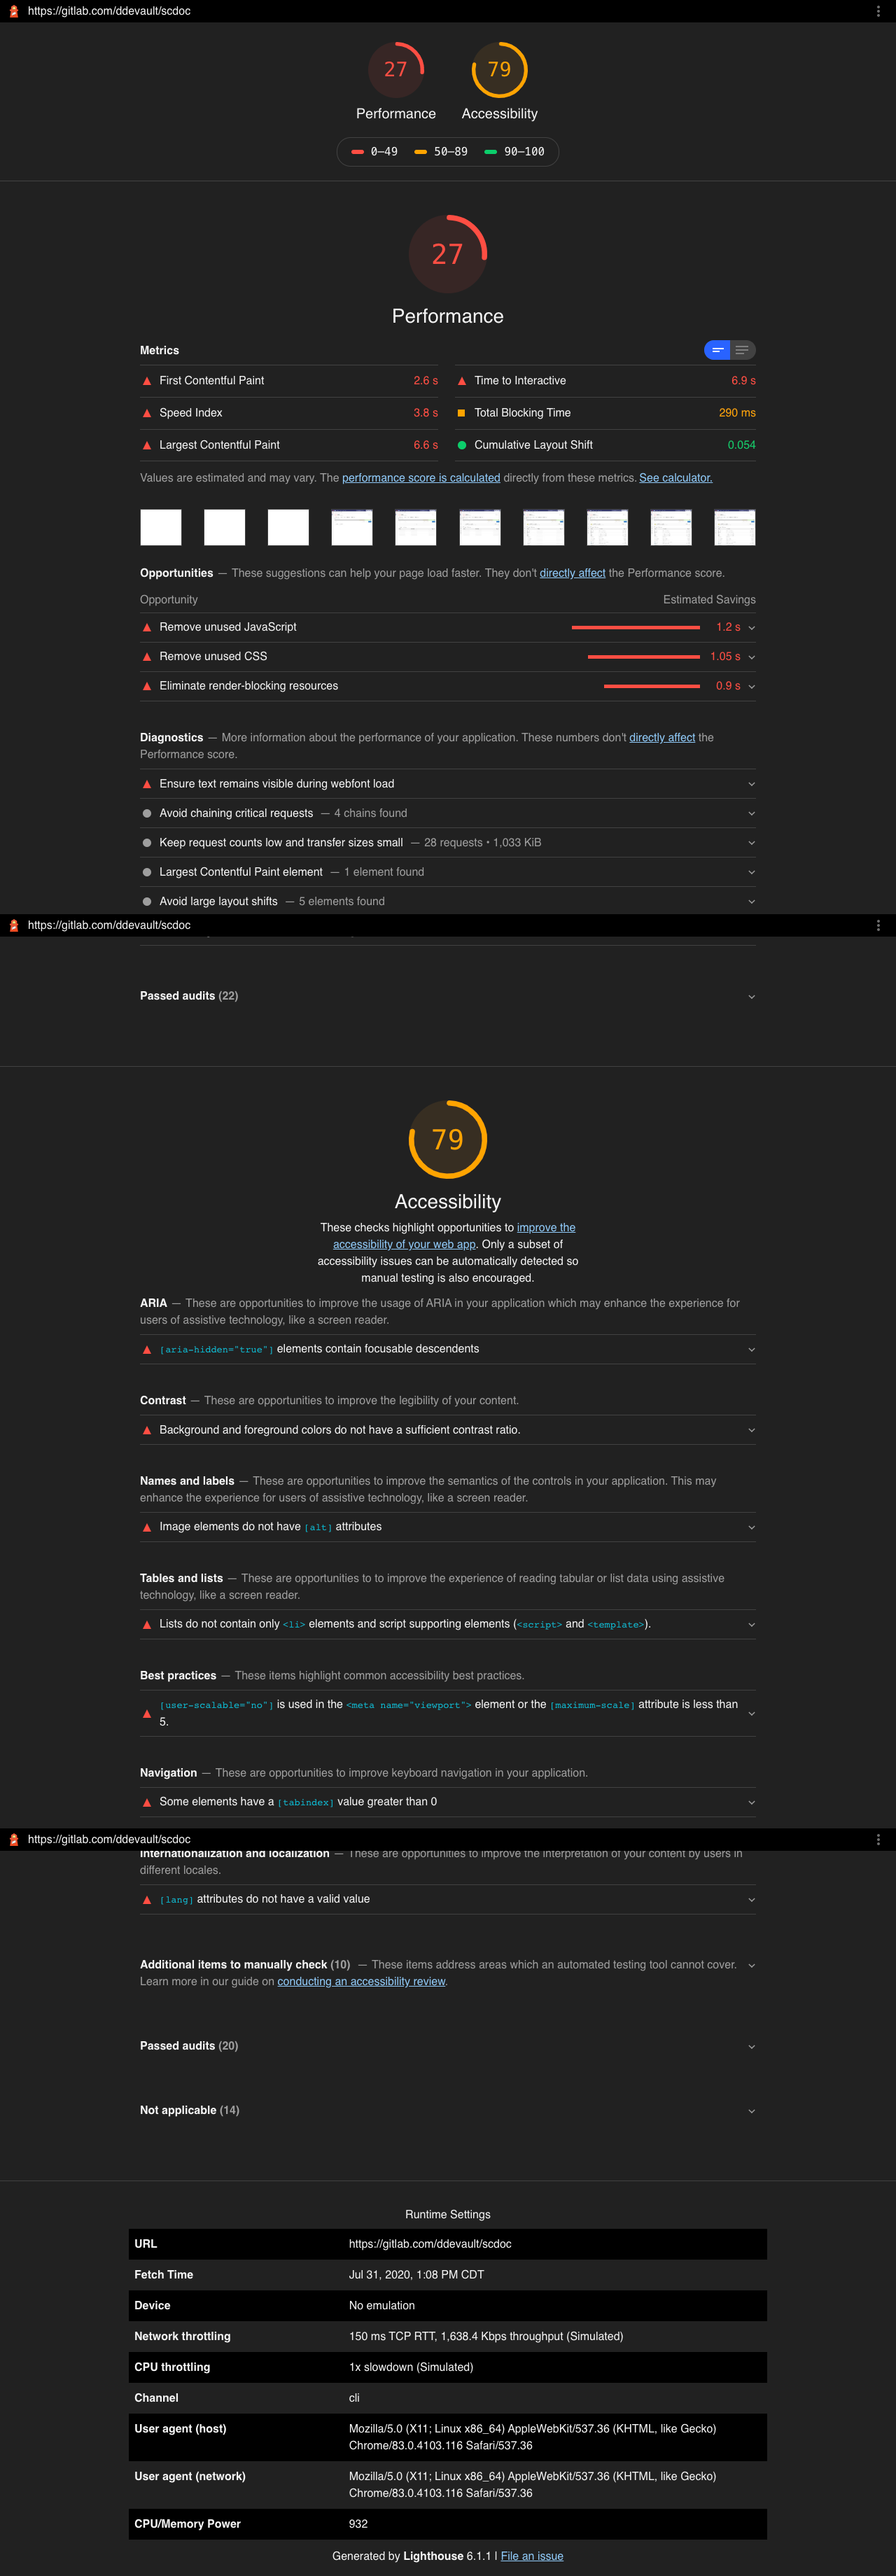
Task: Click the CPU/Memory Power value '932'
Action: pos(358,2524)
